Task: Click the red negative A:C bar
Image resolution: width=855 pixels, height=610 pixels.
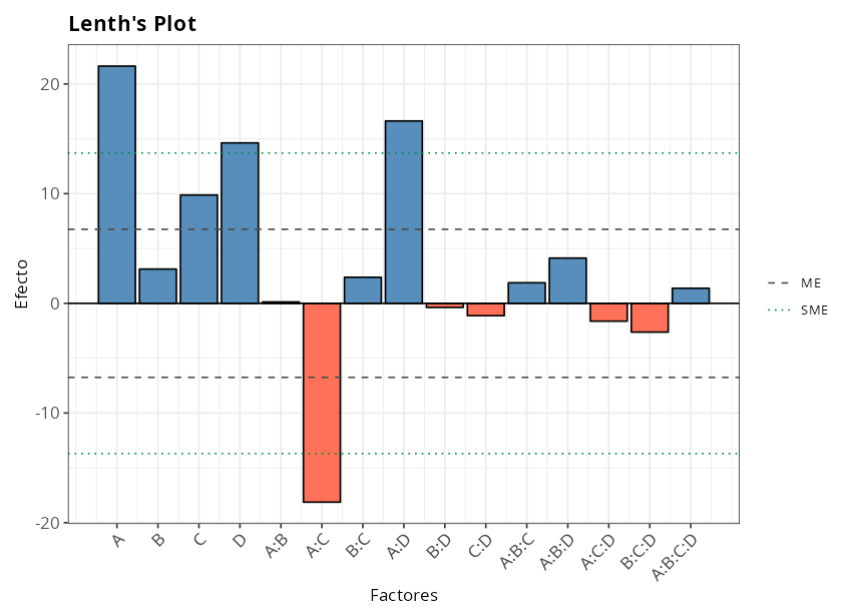Action: pyautogui.click(x=322, y=402)
